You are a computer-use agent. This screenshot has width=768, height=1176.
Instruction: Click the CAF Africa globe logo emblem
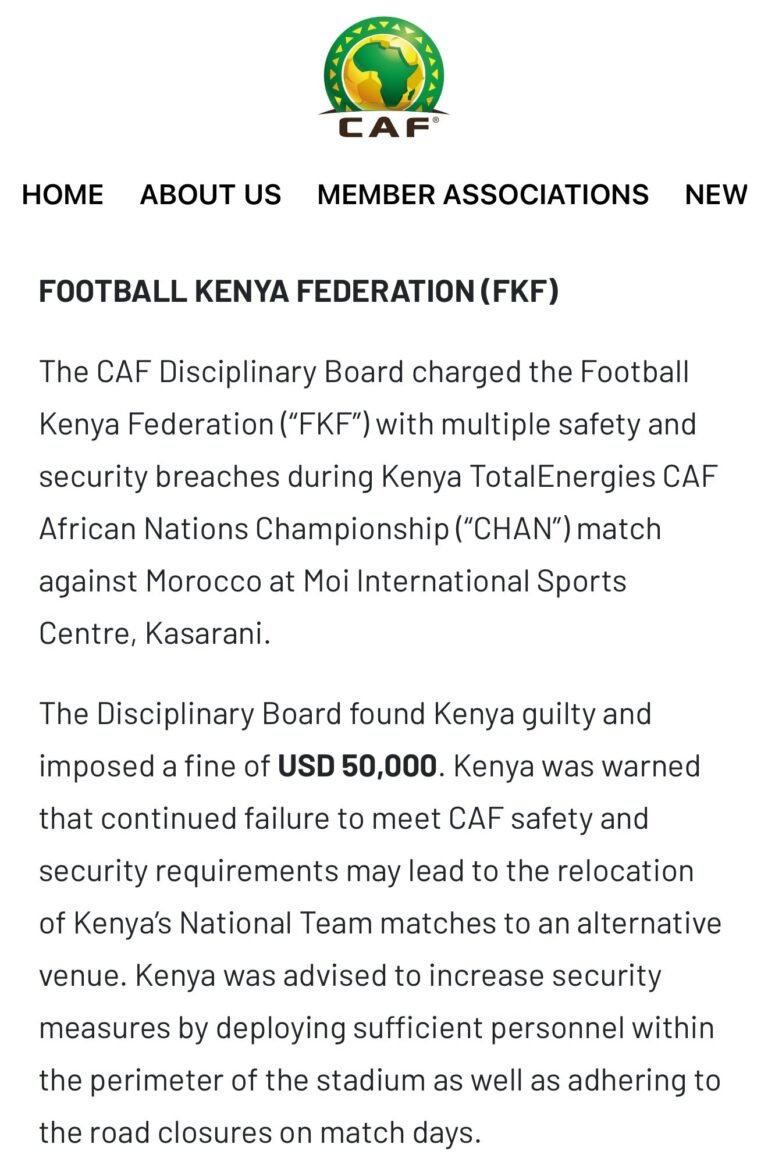coord(384,66)
